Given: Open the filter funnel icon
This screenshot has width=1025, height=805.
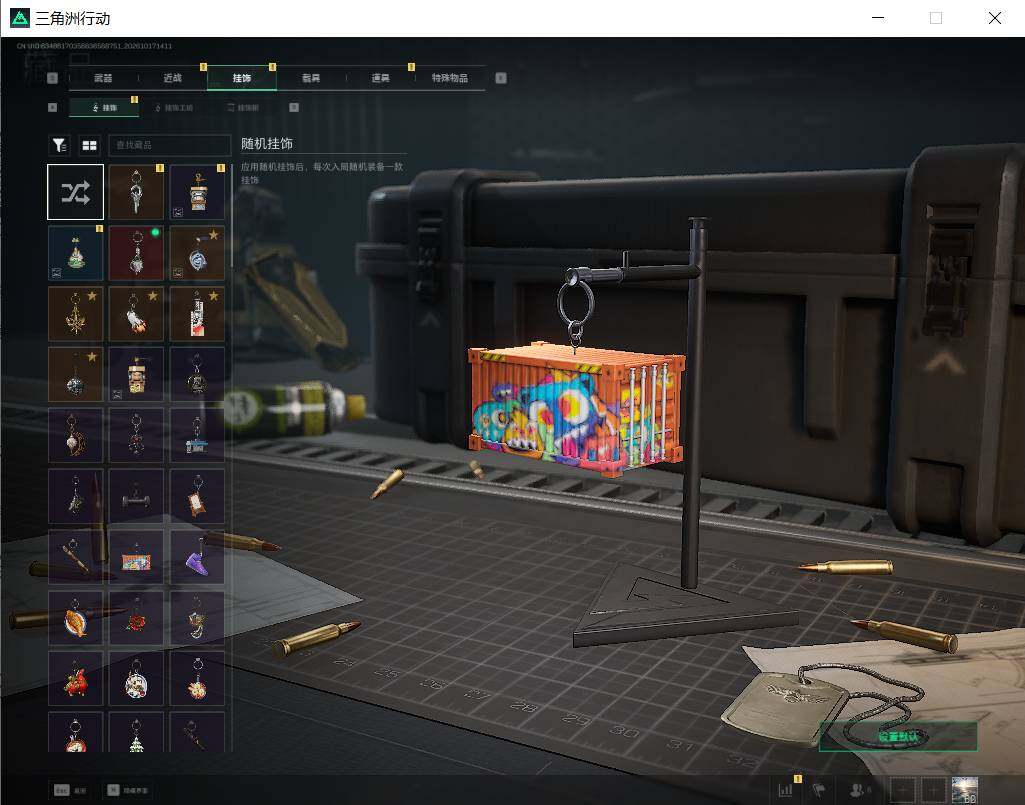Looking at the screenshot, I should pos(59,145).
